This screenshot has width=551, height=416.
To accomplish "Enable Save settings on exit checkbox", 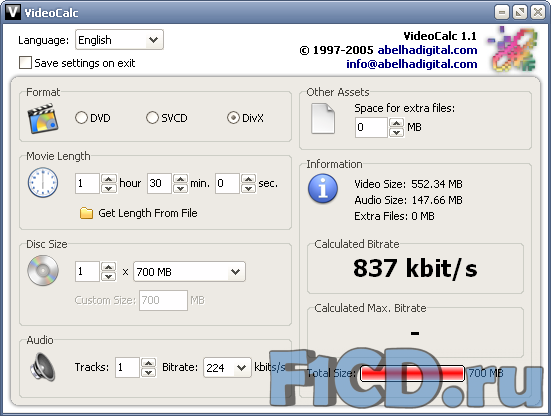I will pos(25,63).
